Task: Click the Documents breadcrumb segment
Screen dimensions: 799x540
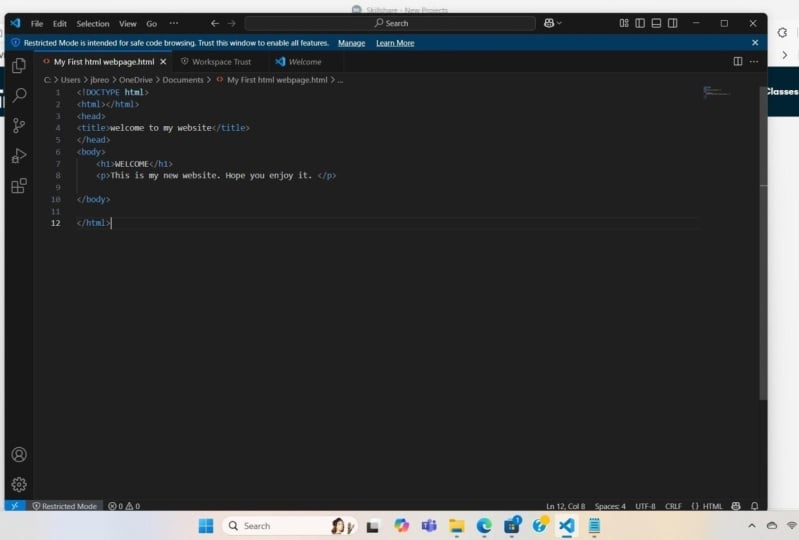Action: pyautogui.click(x=183, y=80)
